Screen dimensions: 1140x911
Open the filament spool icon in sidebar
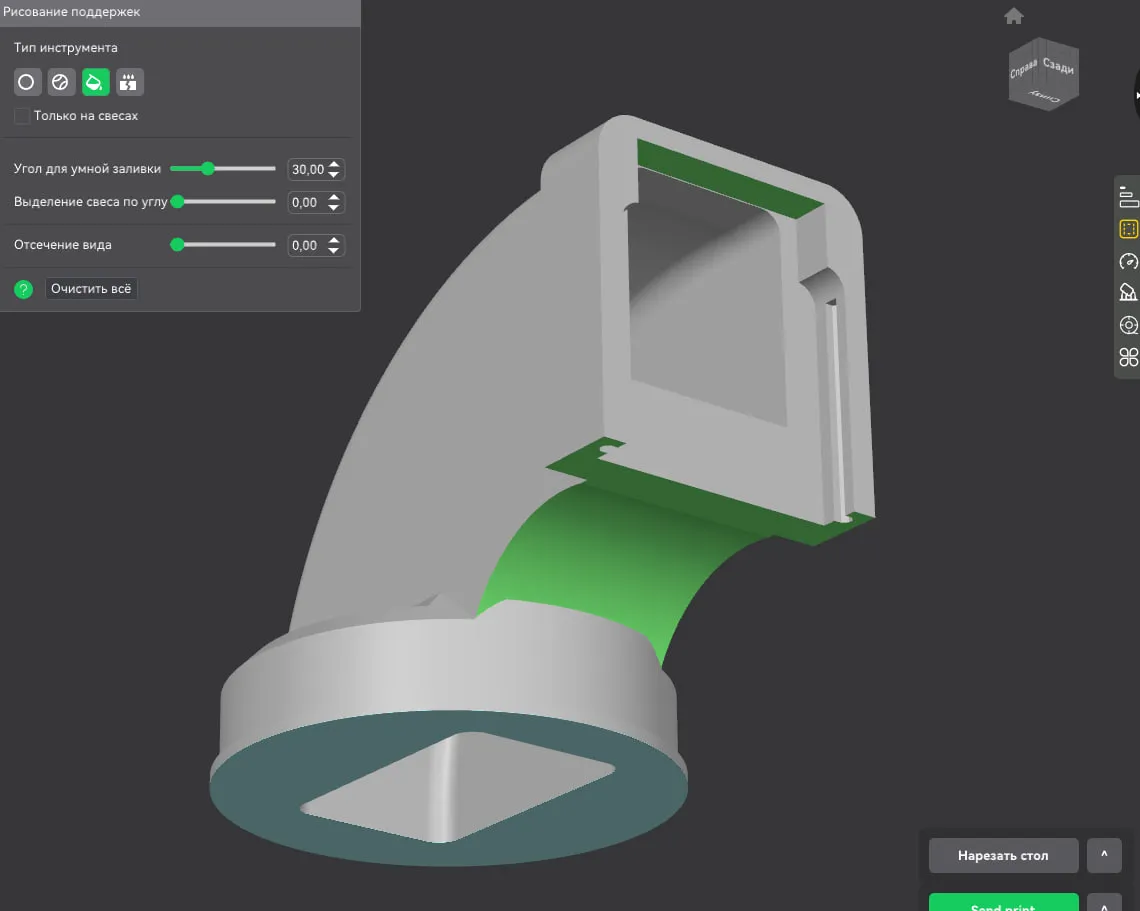coord(1128,325)
